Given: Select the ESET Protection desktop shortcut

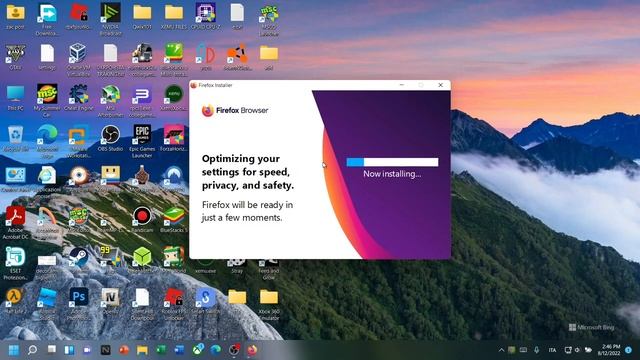Looking at the screenshot, I should [15, 263].
